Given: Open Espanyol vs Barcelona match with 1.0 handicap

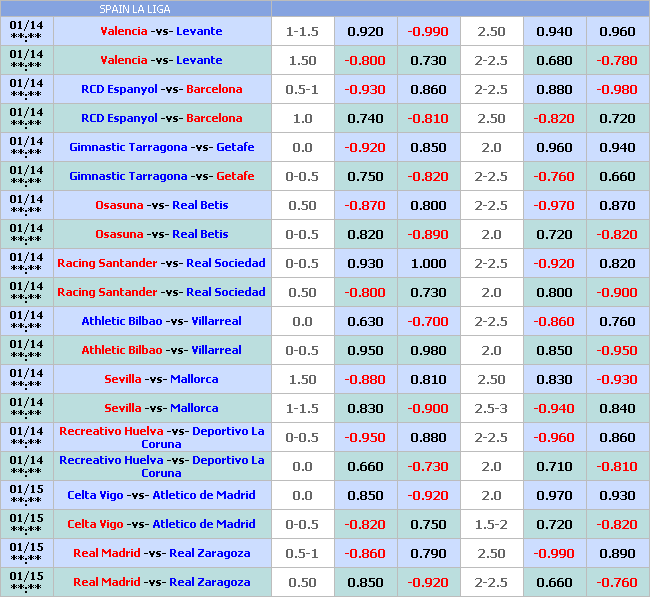Looking at the screenshot, I should (x=161, y=118).
